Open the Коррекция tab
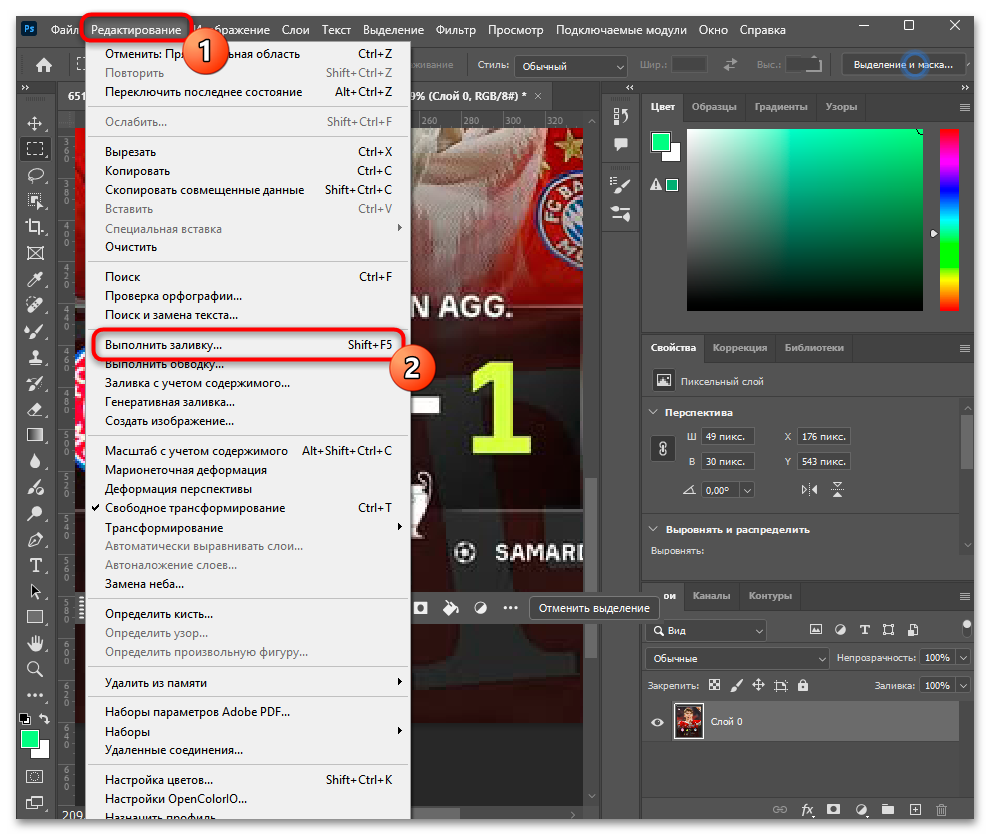 click(x=739, y=348)
